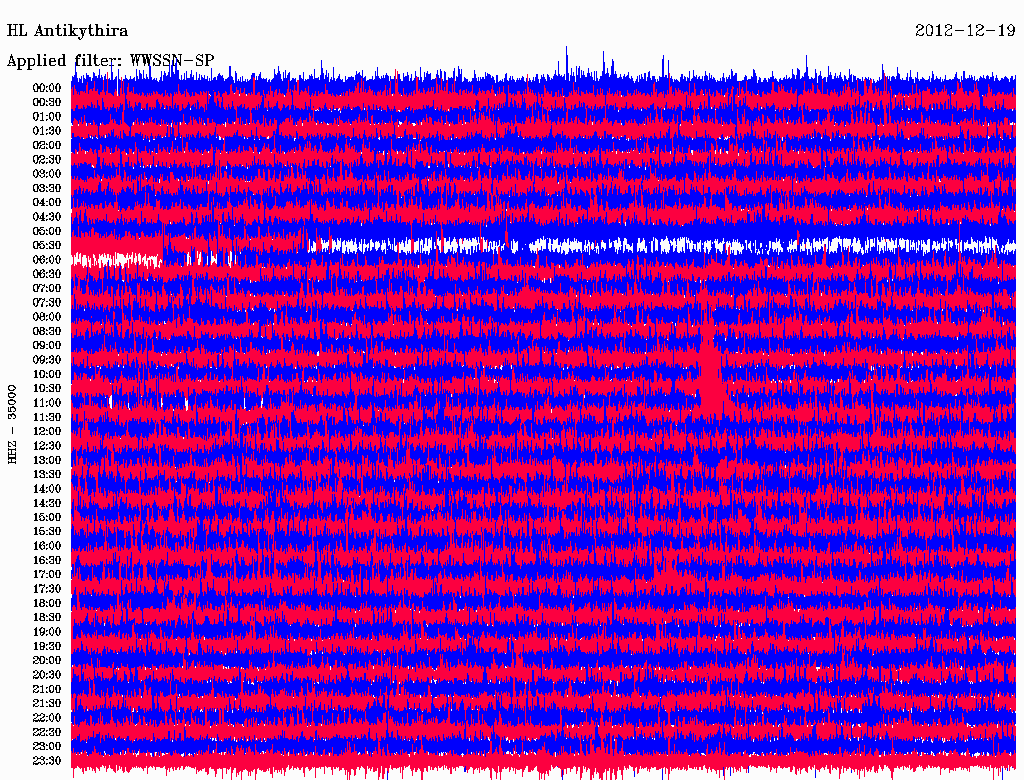Select the 20:30 time label
Screen dimensions: 1024x780
coord(47,674)
